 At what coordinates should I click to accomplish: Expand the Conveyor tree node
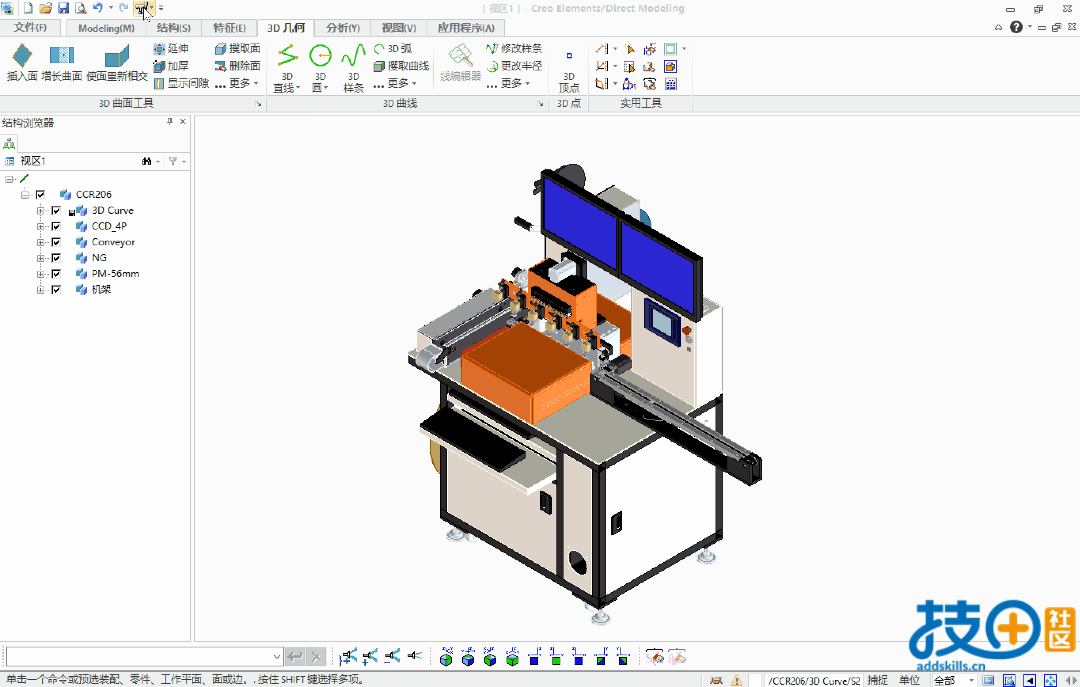(x=41, y=242)
